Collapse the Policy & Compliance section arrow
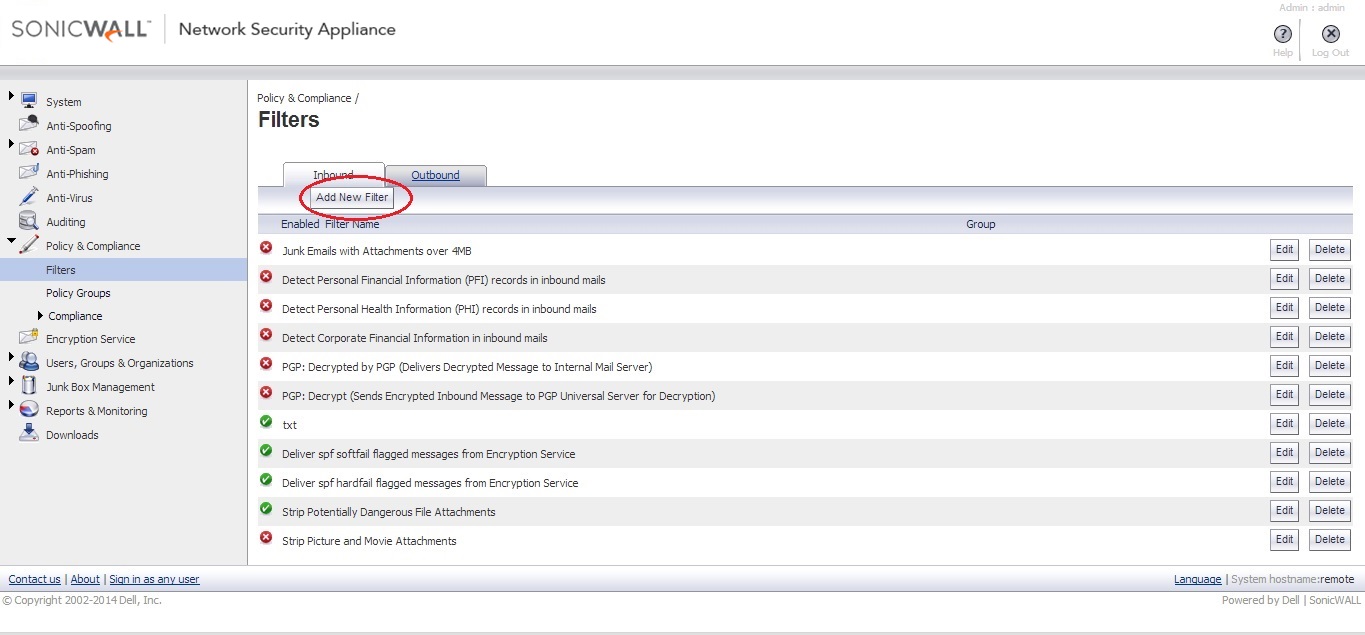Image resolution: width=1365 pixels, height=635 pixels. pyautogui.click(x=11, y=241)
